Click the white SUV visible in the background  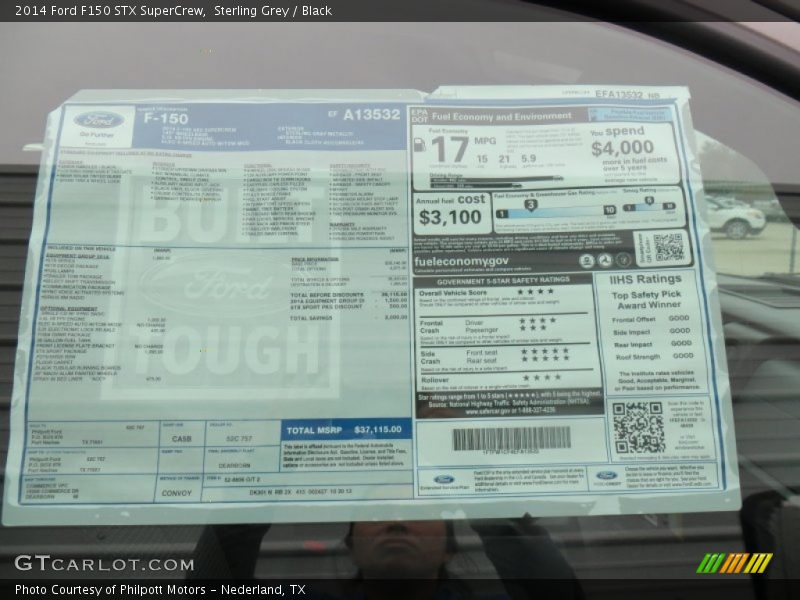pyautogui.click(x=734, y=219)
